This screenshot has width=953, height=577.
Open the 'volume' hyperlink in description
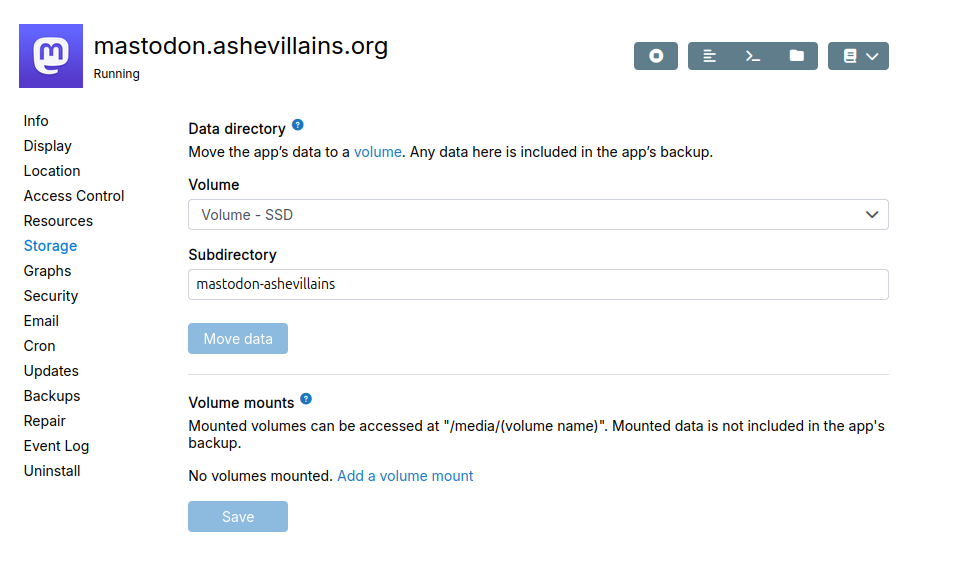point(378,152)
